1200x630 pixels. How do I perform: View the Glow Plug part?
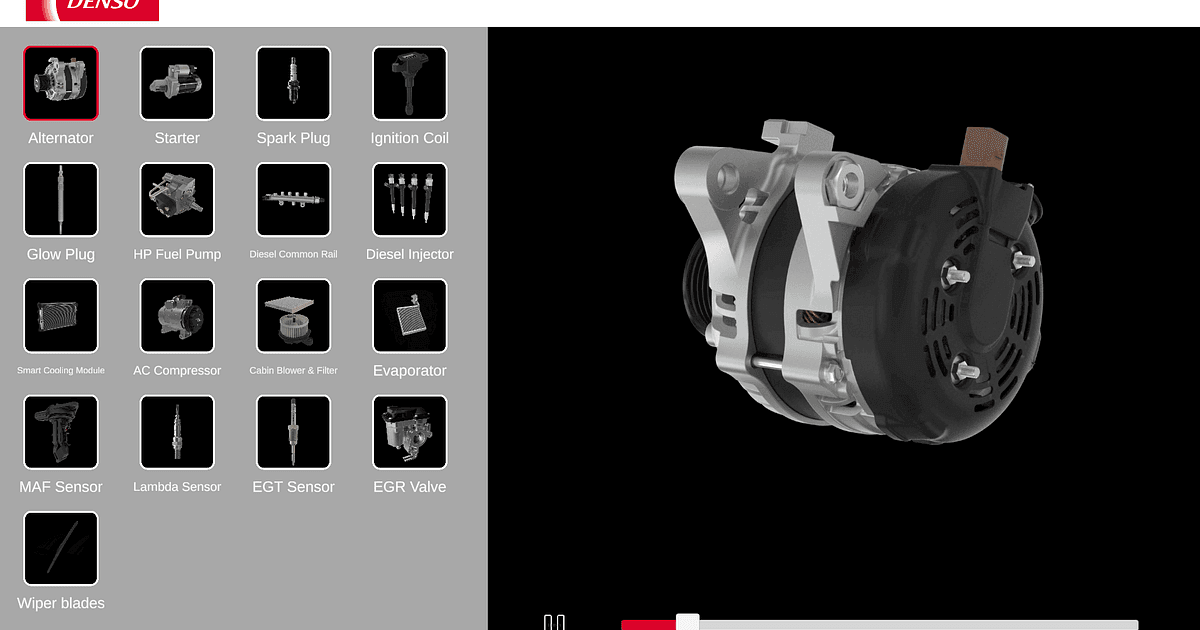pyautogui.click(x=60, y=199)
